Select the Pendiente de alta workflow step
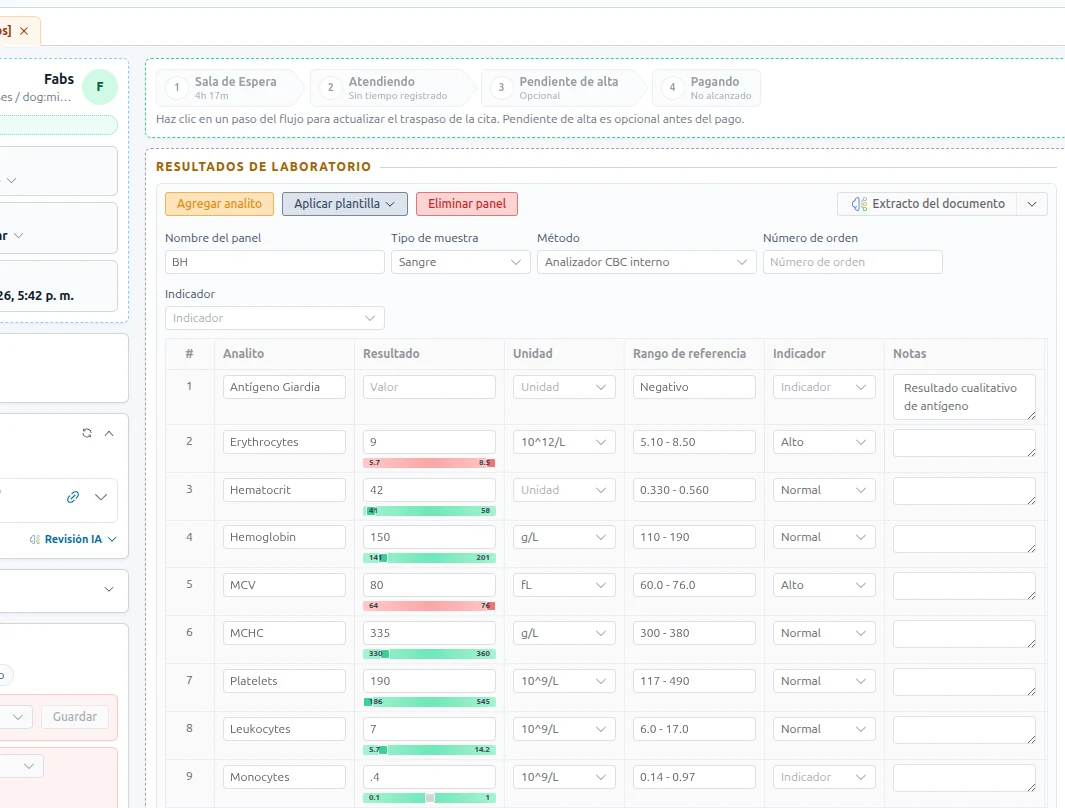This screenshot has height=808, width=1065. pos(564,88)
